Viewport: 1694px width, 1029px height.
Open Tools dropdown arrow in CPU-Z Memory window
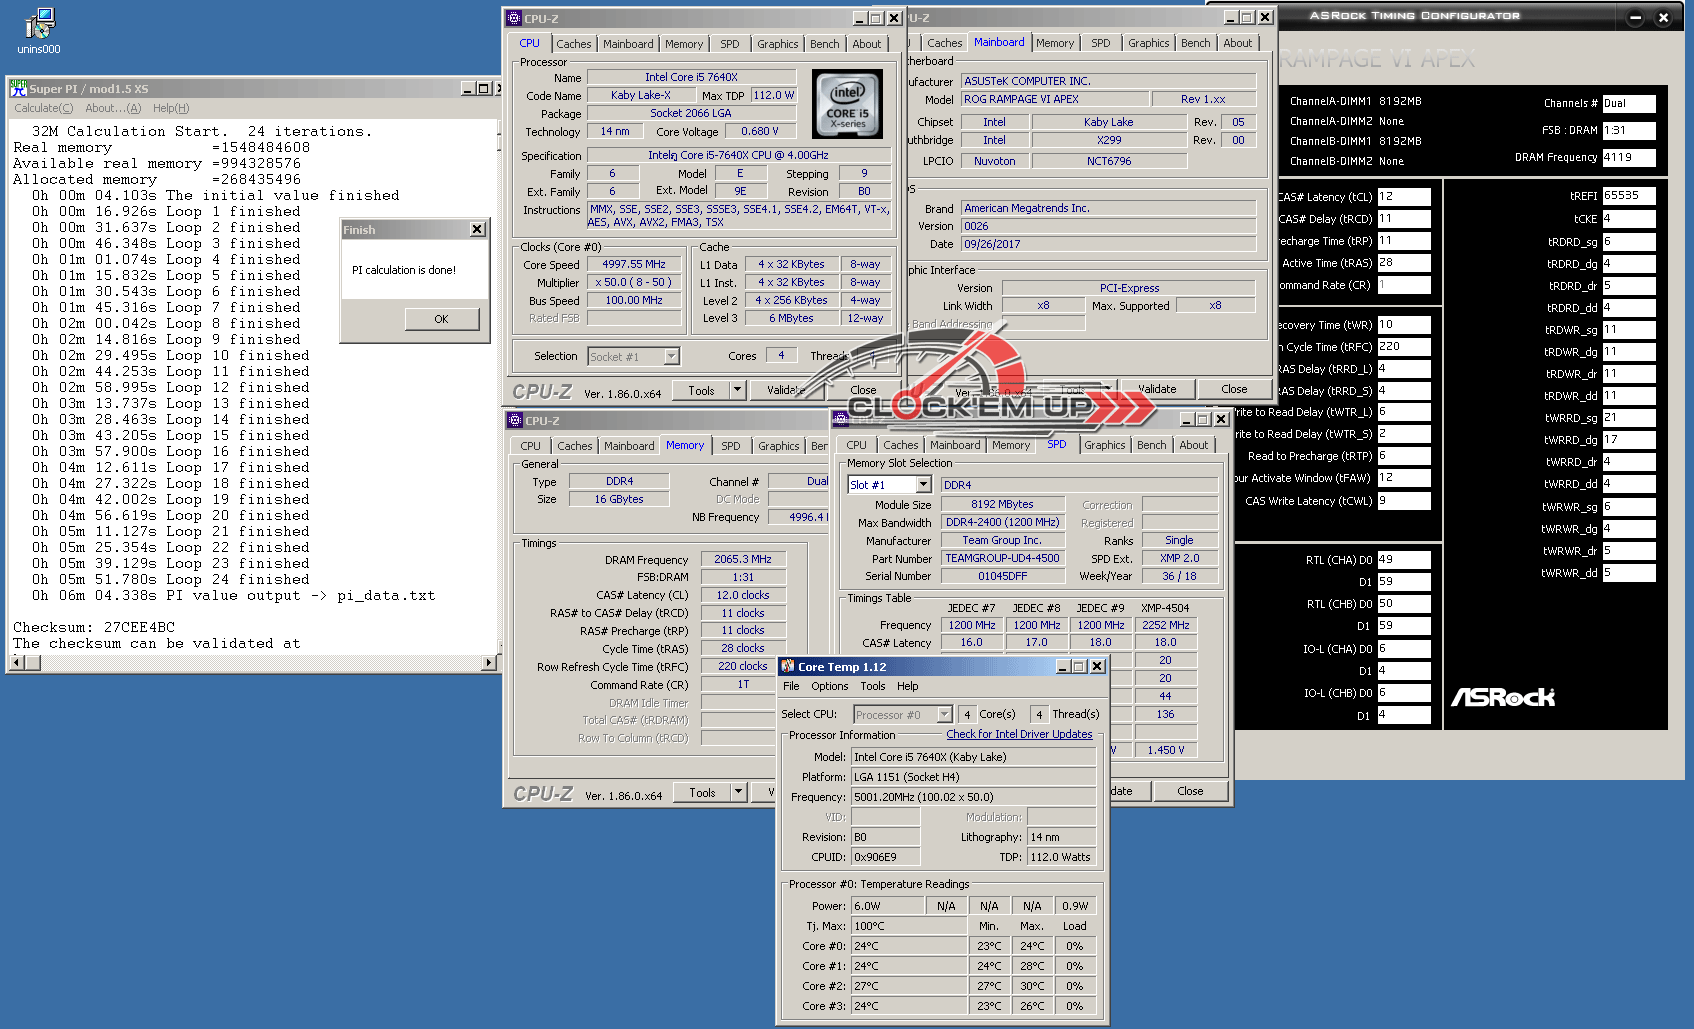point(738,792)
